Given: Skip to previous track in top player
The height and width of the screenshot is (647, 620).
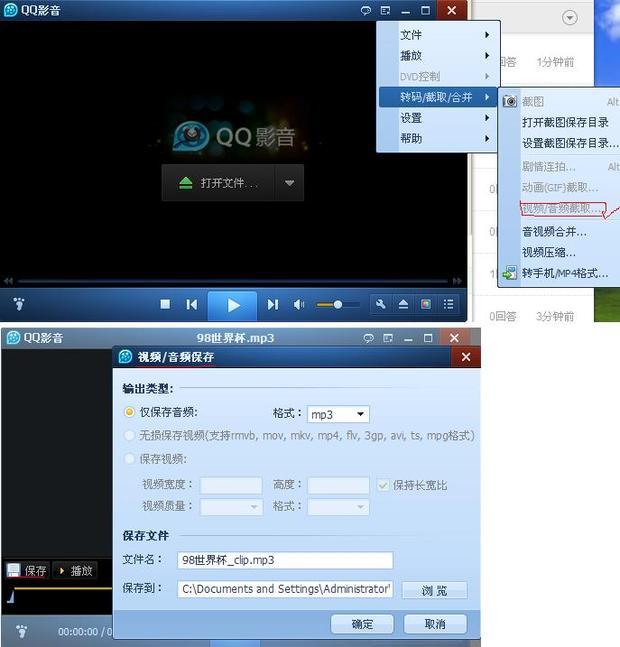Looking at the screenshot, I should tap(191, 305).
